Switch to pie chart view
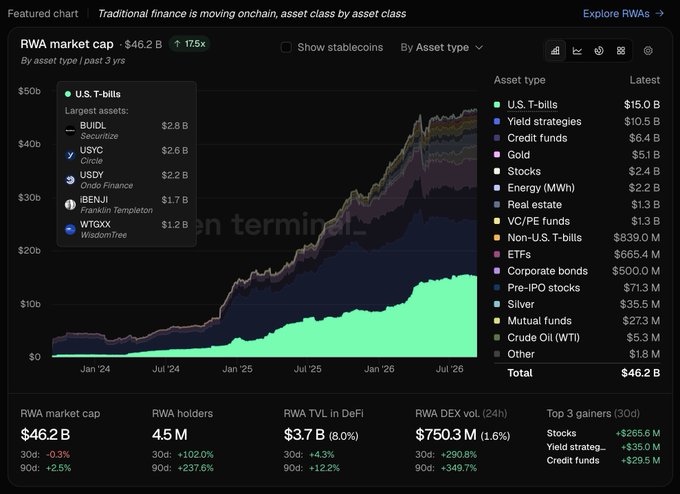Image resolution: width=680 pixels, height=494 pixels. click(599, 51)
